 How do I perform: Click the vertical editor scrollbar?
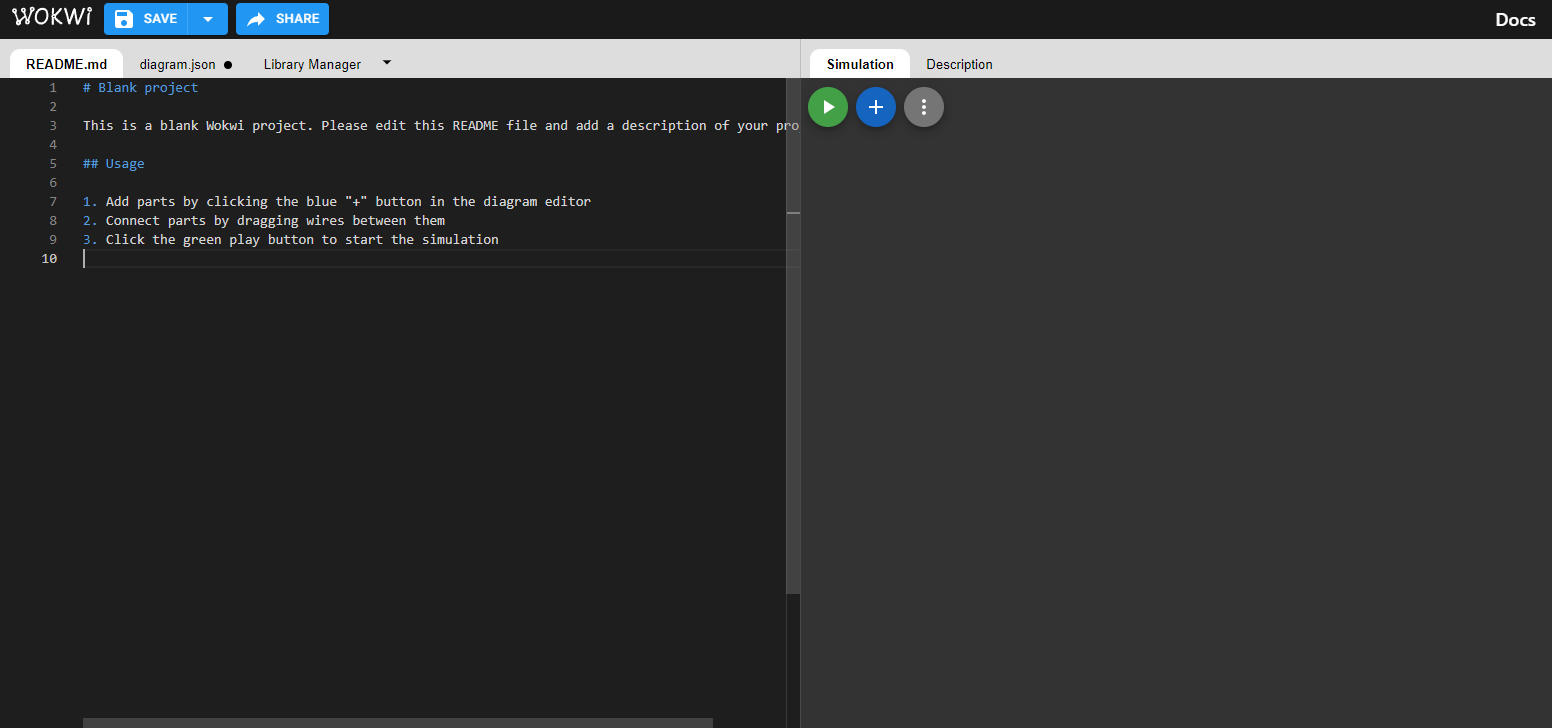793,335
